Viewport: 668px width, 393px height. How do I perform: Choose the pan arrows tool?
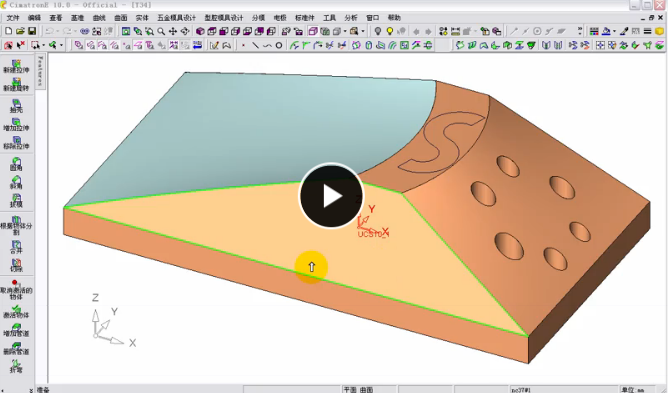click(173, 31)
